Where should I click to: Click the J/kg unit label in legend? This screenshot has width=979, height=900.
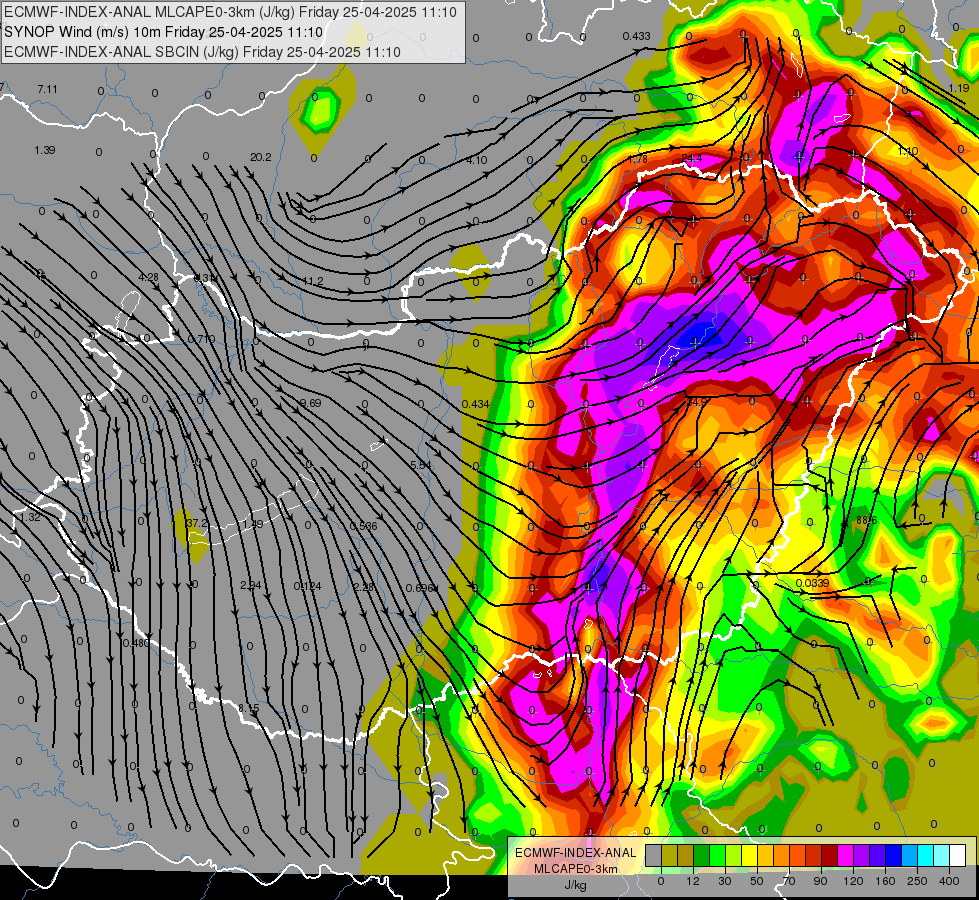[576, 885]
